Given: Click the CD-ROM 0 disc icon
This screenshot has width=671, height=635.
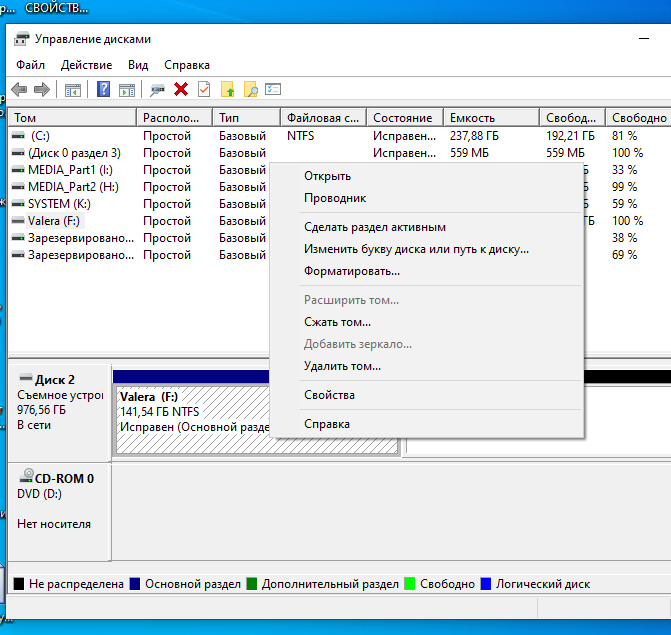Looking at the screenshot, I should point(27,476).
